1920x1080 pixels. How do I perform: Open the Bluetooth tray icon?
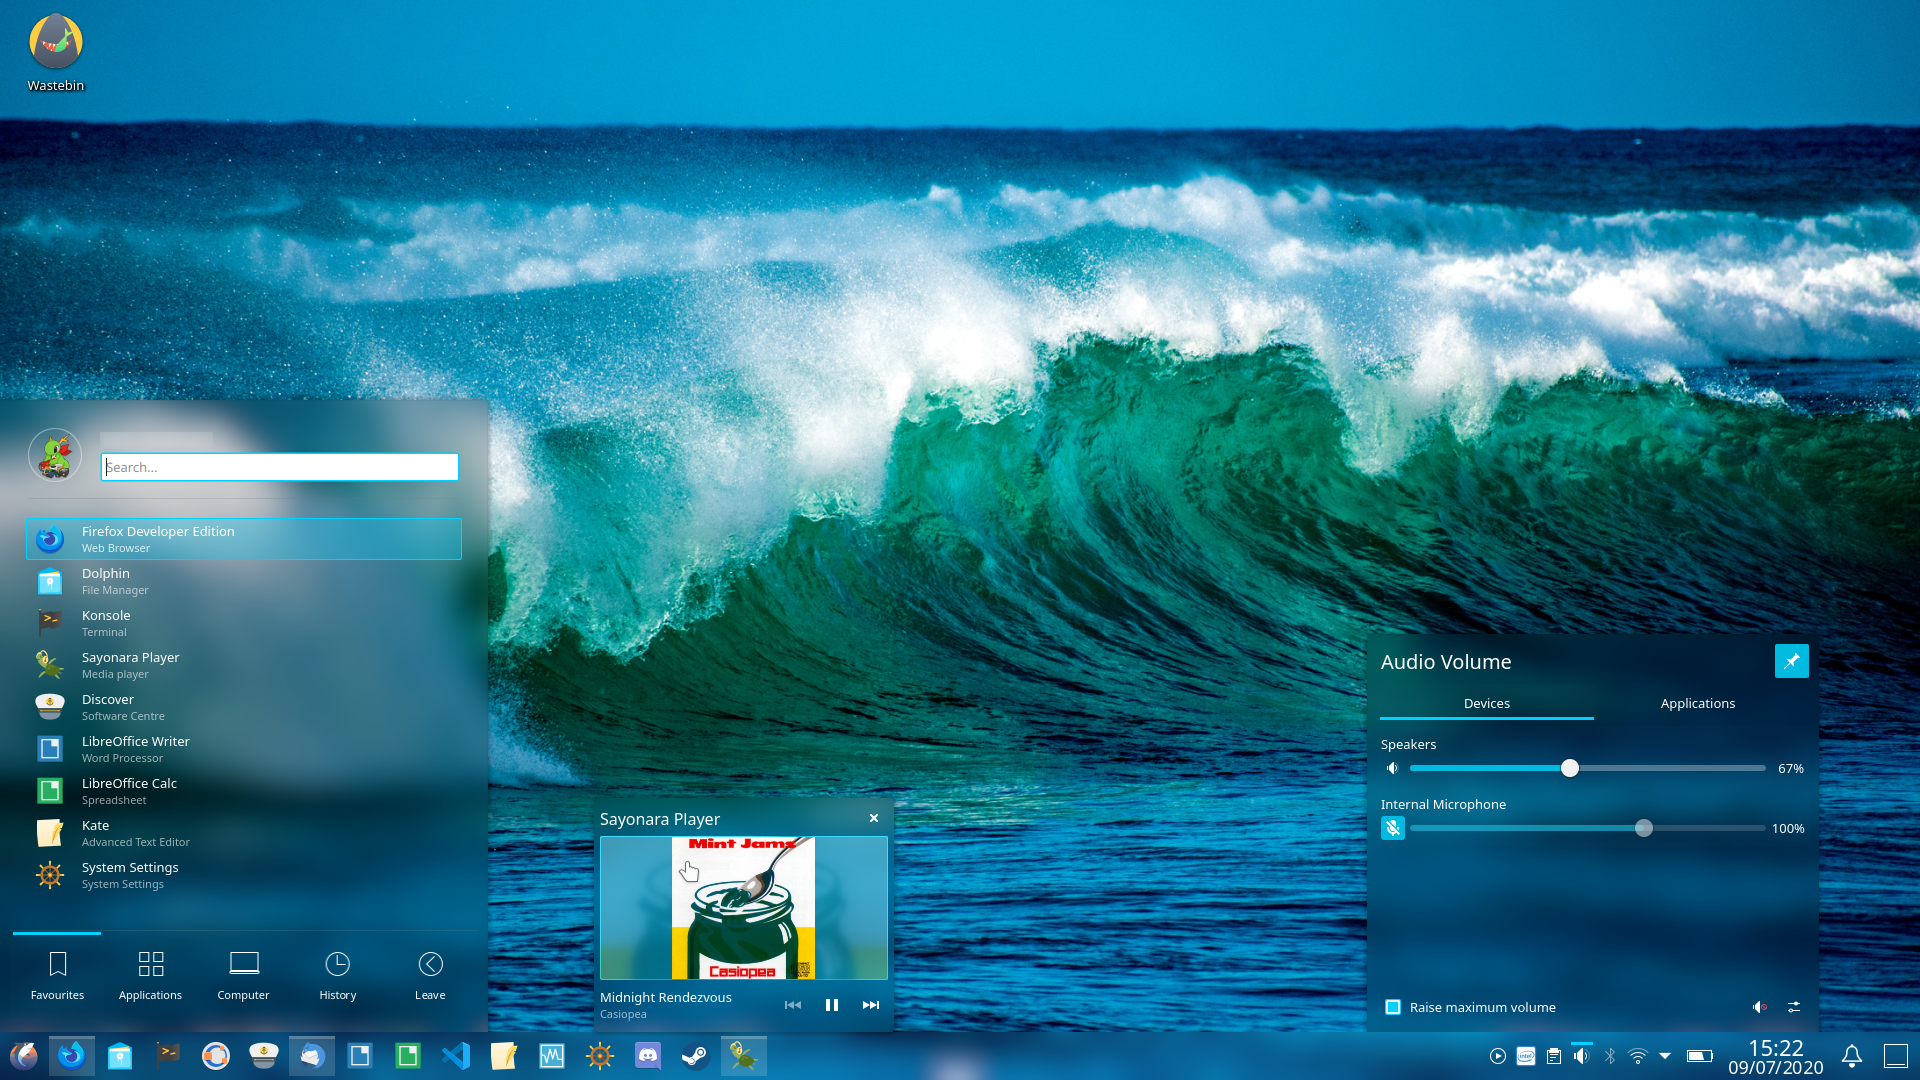[1610, 1056]
